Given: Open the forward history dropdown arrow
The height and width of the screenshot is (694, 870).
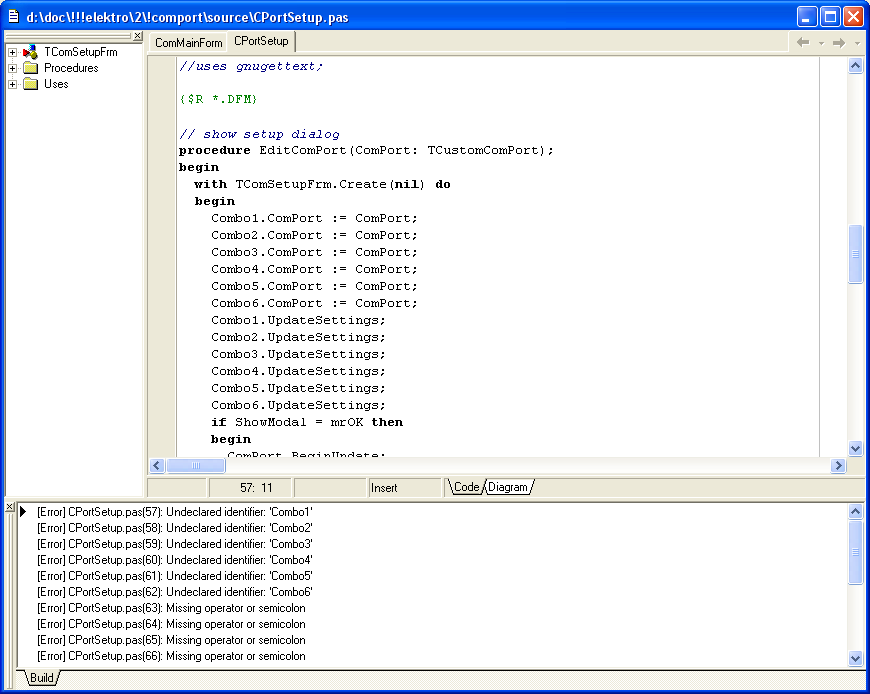Looking at the screenshot, I should pos(857,43).
